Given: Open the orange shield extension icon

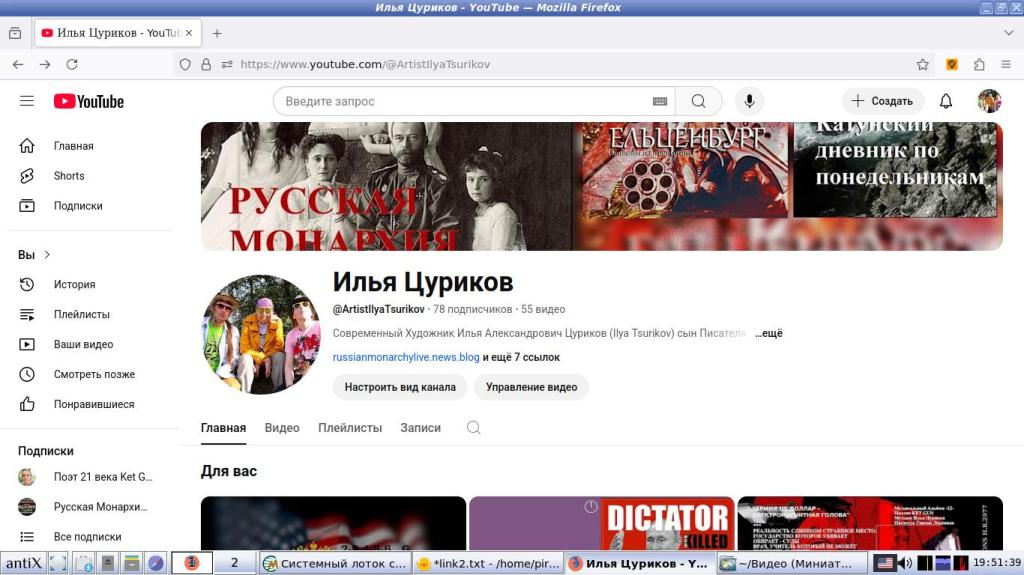Looking at the screenshot, I should 952,64.
